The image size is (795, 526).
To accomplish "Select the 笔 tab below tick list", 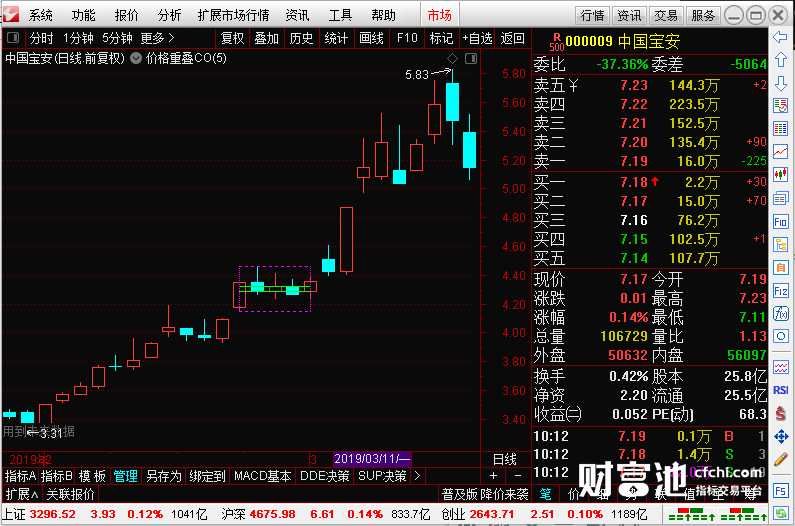I will tap(546, 494).
